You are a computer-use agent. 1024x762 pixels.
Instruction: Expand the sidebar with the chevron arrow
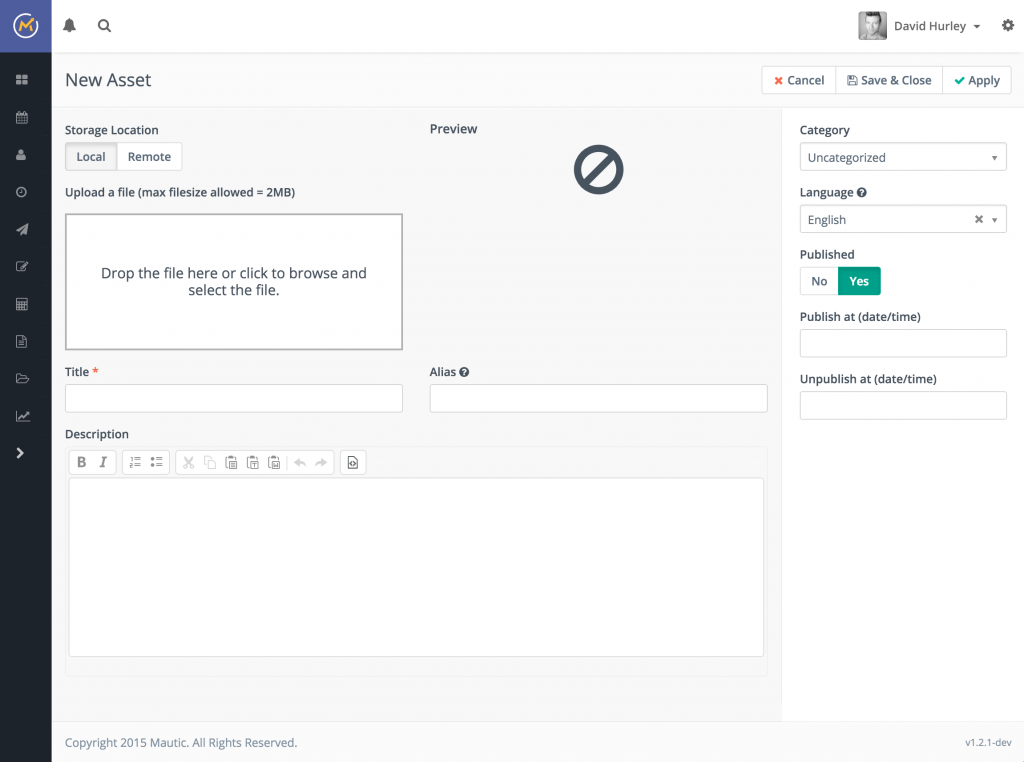tap(20, 453)
